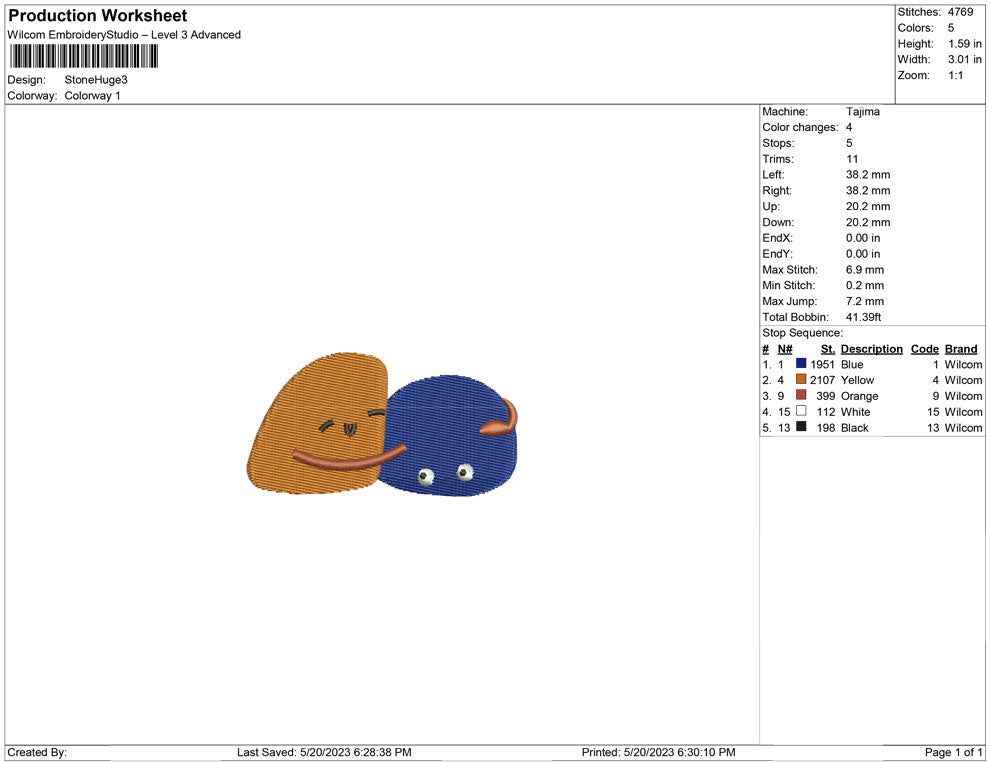Click the 'Page 1 of 1' footer text
Screen dimensions: 990x762
point(953,752)
